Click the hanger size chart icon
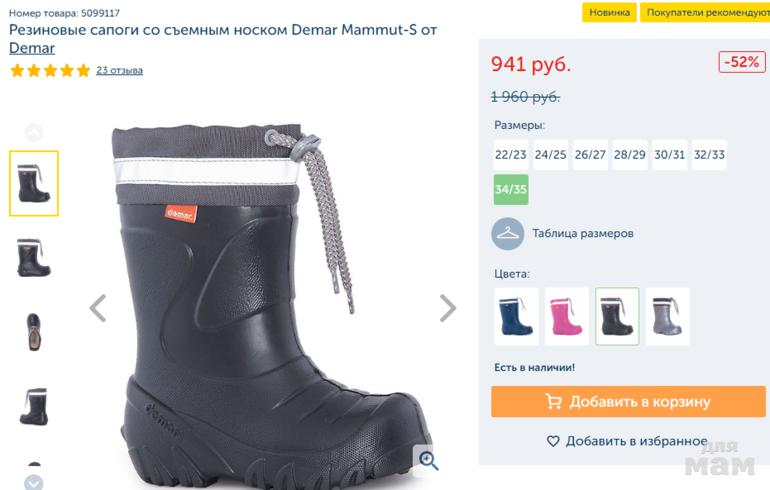Image resolution: width=770 pixels, height=490 pixels. click(x=508, y=233)
